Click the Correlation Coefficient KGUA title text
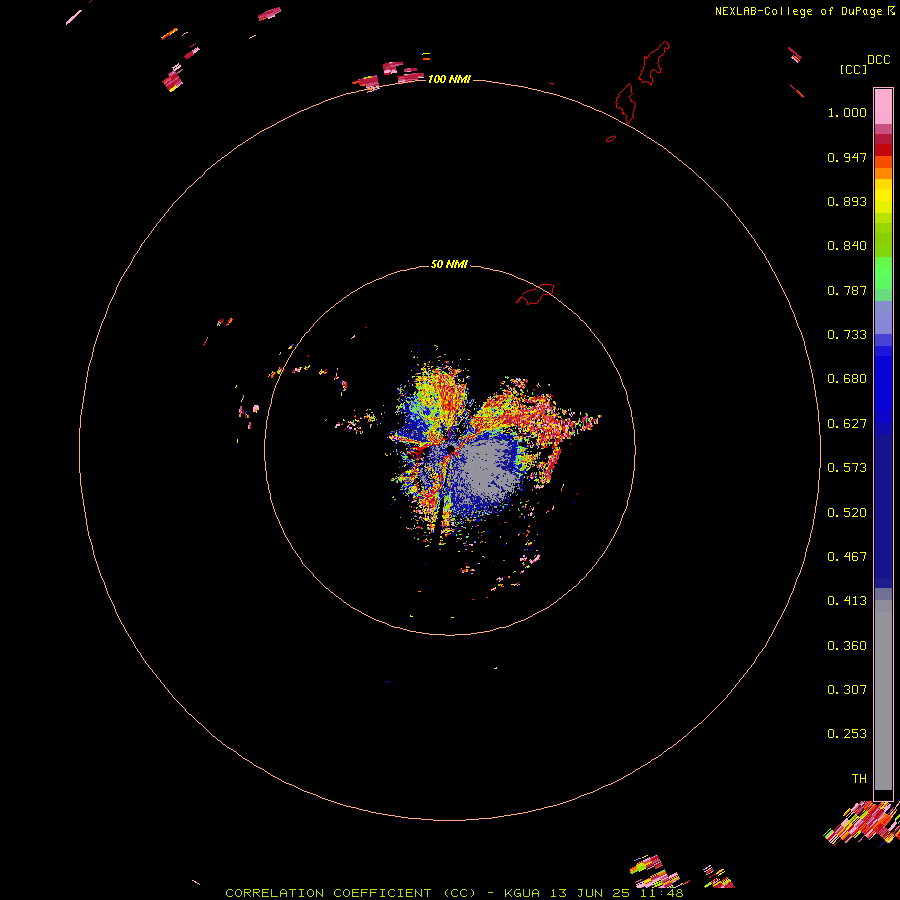The image size is (900, 900). [454, 893]
